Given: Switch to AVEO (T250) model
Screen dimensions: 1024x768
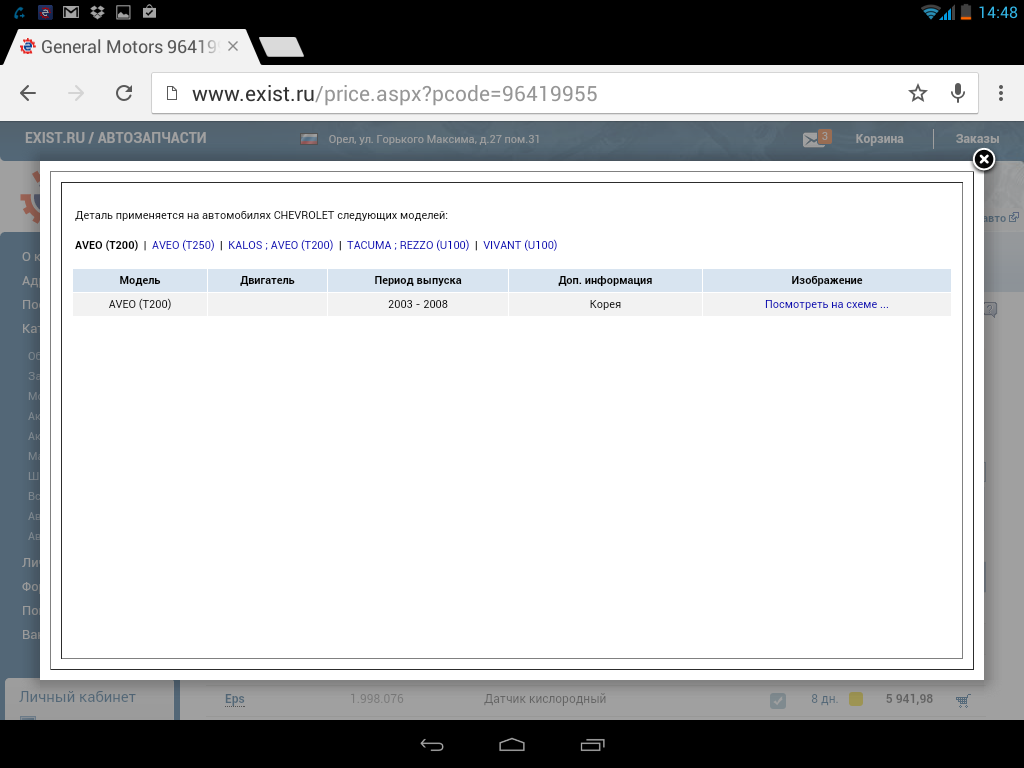Looking at the screenshot, I should pos(183,246).
